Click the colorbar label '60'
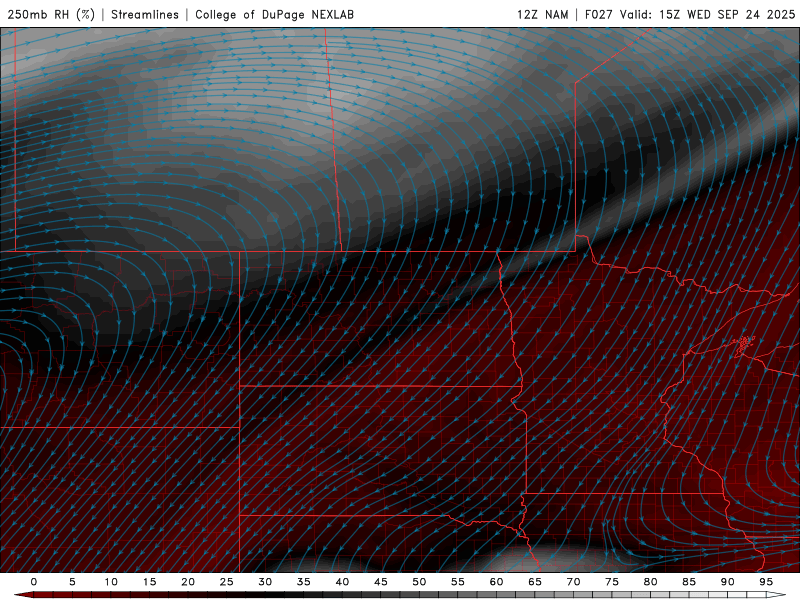The width and height of the screenshot is (800, 600). (x=496, y=582)
